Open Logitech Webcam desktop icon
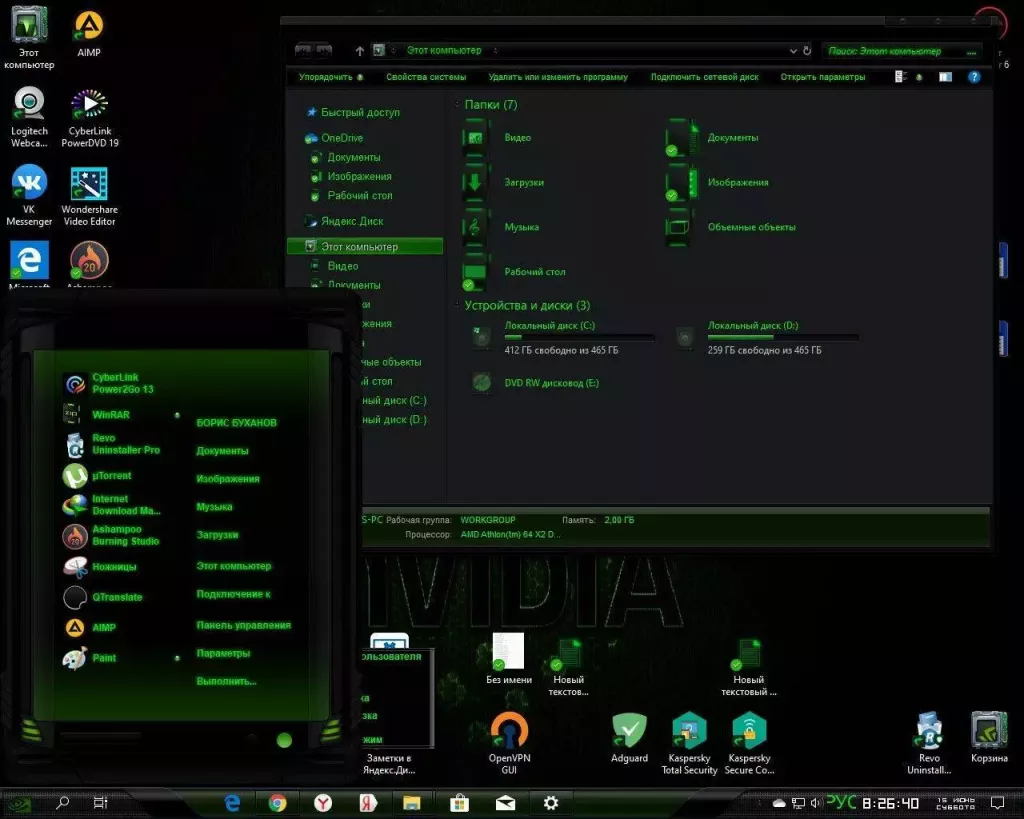1024x819 pixels. 29,118
